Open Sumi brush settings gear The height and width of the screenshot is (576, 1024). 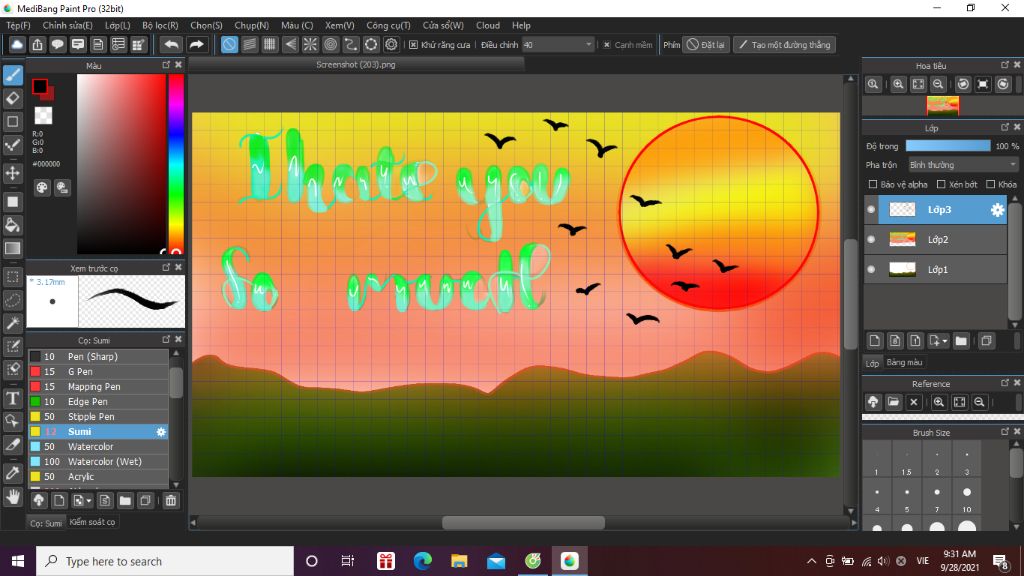tap(161, 432)
